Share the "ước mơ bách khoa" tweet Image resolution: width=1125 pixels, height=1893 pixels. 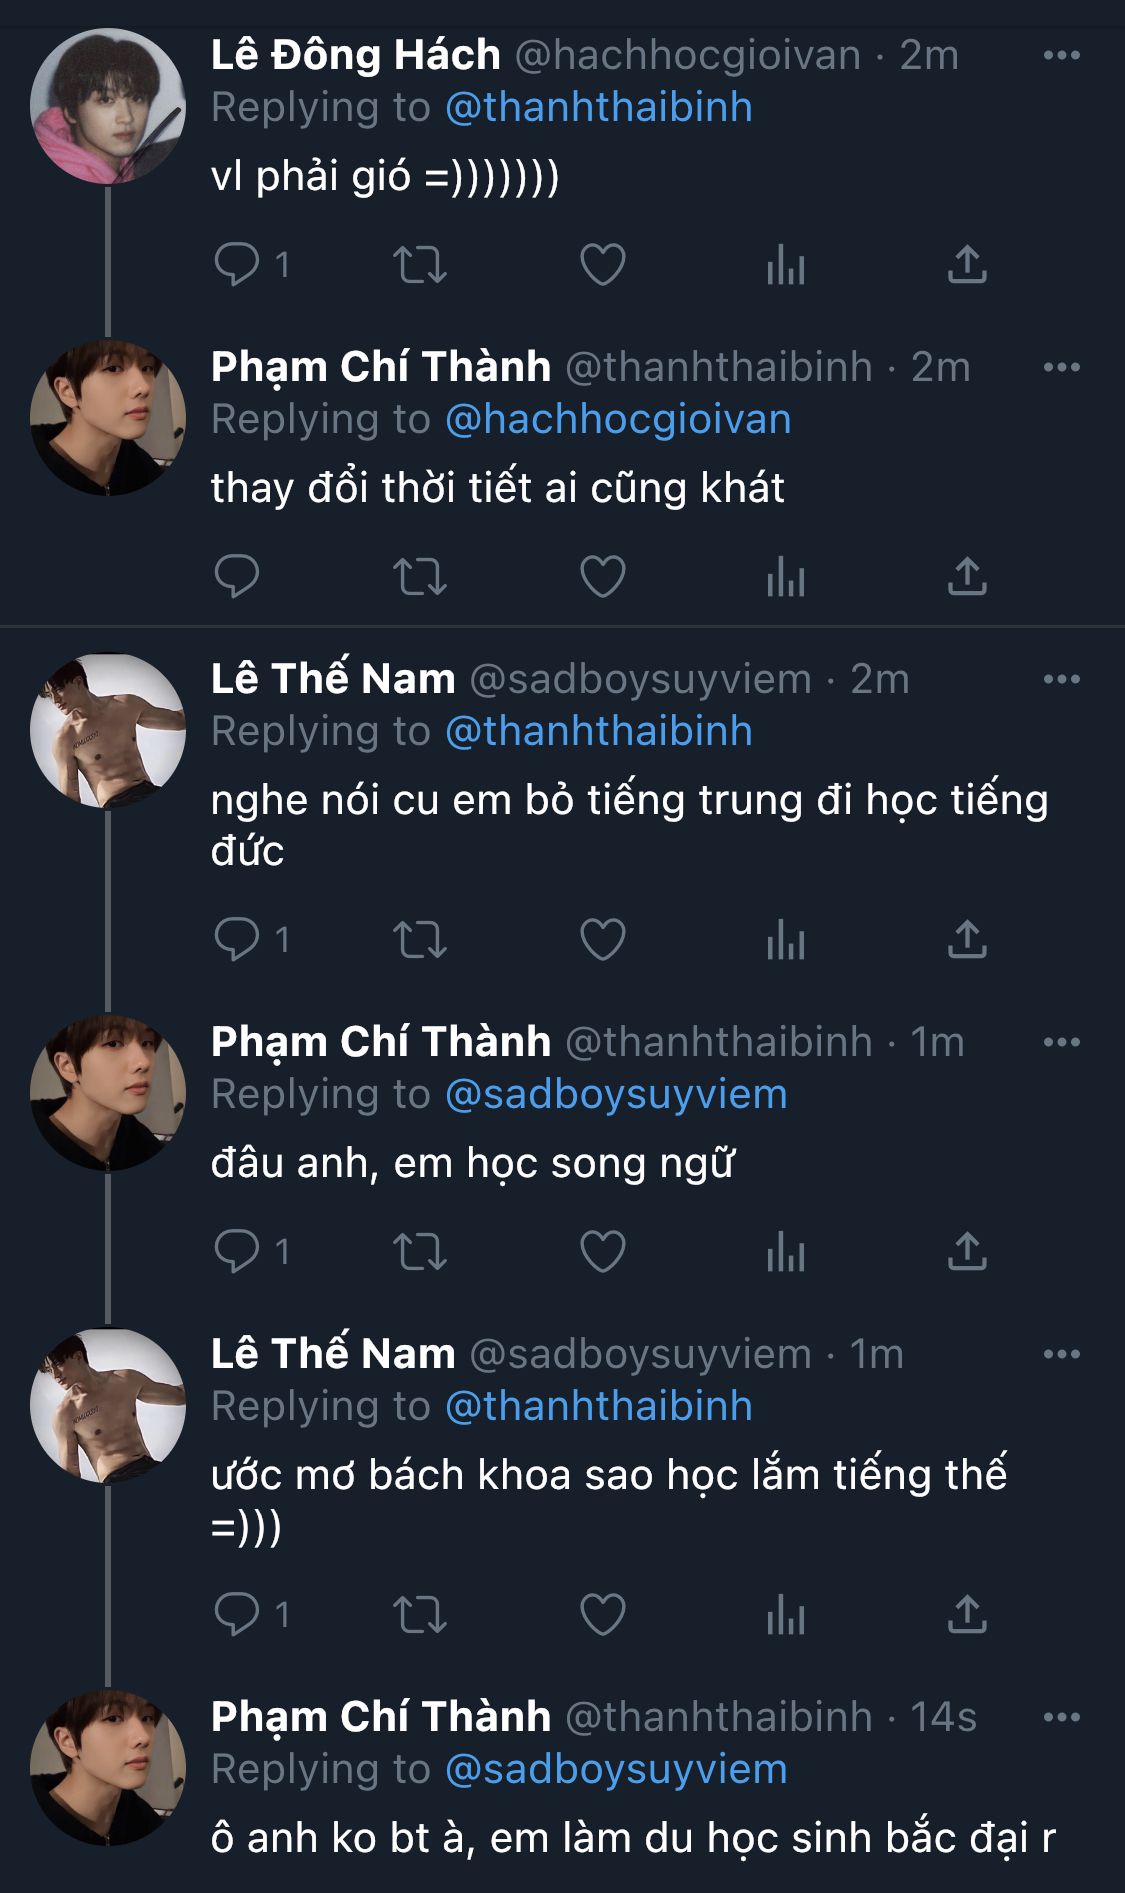coord(967,1614)
